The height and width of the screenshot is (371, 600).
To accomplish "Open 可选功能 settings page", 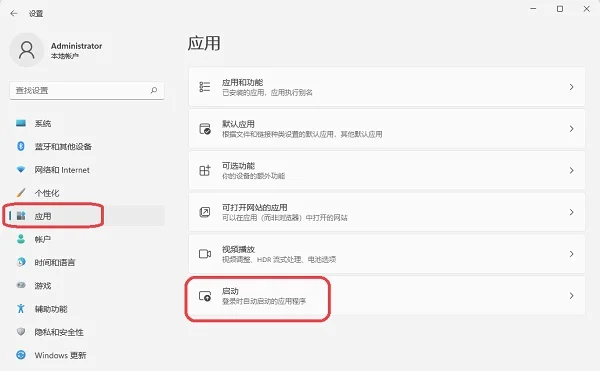I will (387, 170).
